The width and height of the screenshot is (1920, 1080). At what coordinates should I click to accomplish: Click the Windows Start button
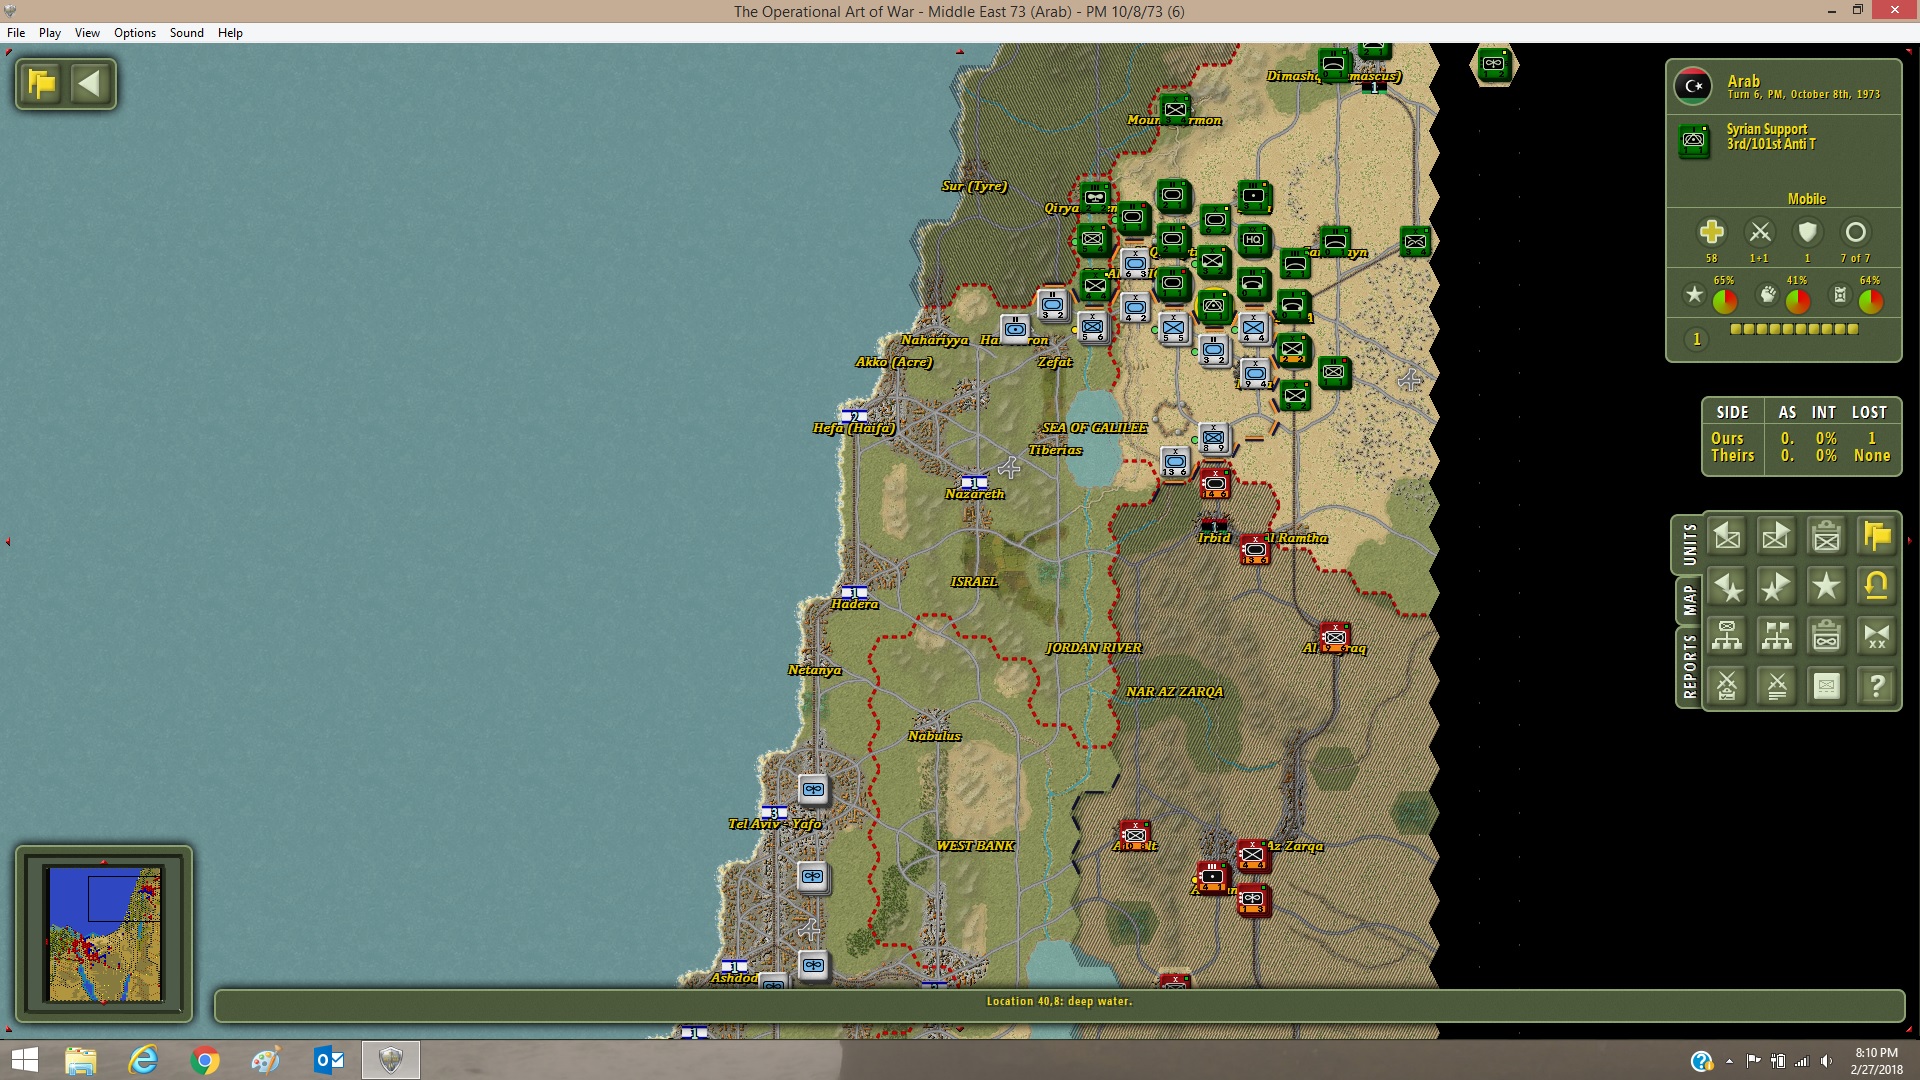tap(24, 1060)
